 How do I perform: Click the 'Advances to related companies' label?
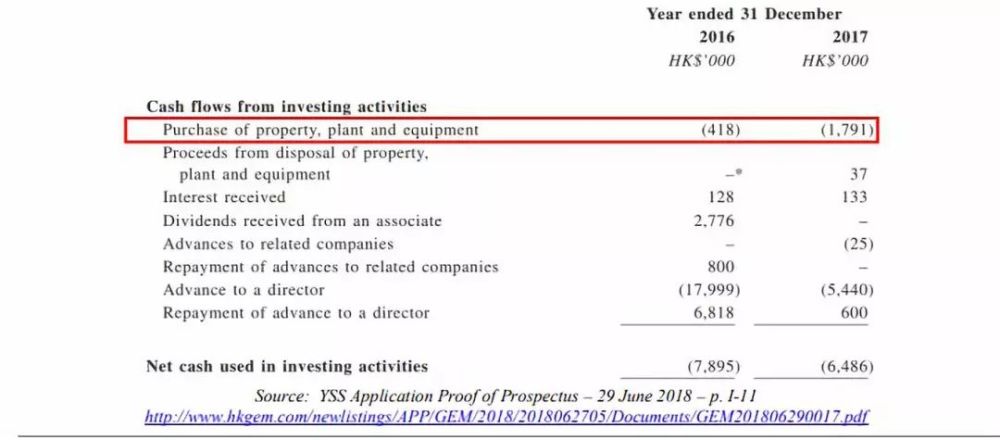point(278,244)
